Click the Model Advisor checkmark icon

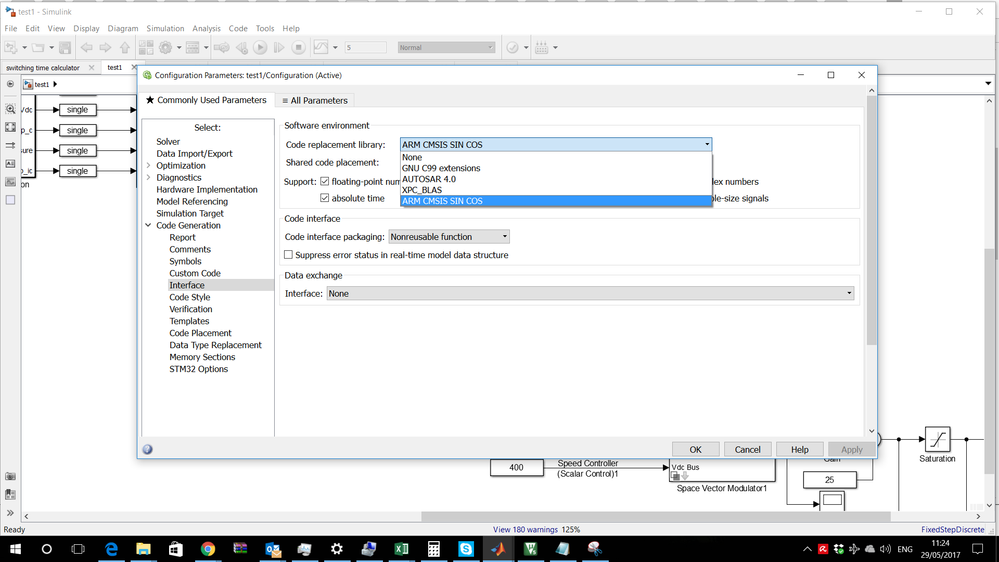[512, 47]
